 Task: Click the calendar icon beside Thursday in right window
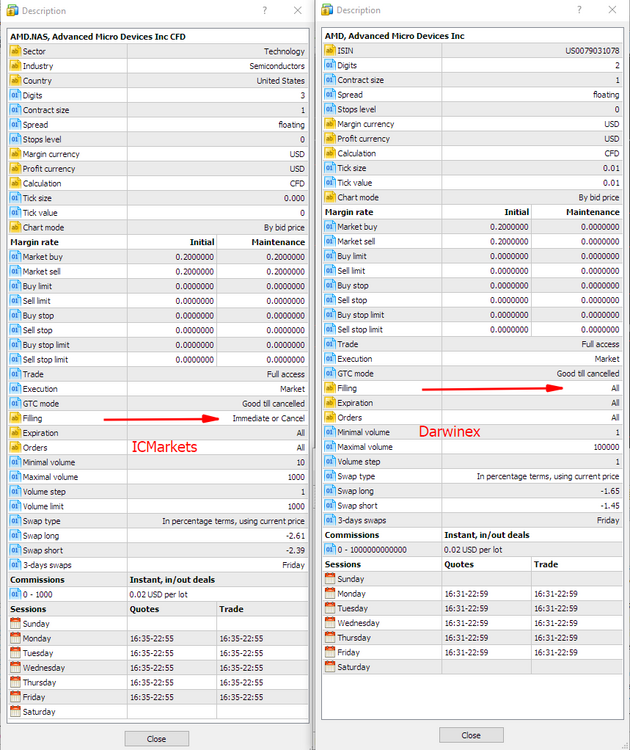(x=330, y=637)
